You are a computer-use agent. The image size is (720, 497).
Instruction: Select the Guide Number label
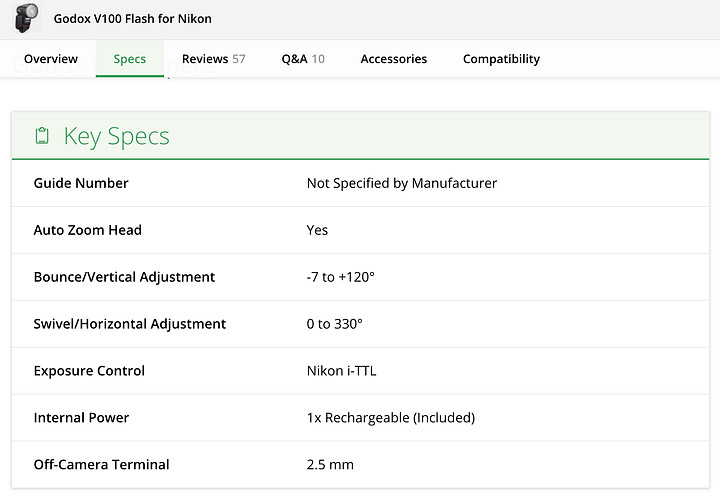81,183
